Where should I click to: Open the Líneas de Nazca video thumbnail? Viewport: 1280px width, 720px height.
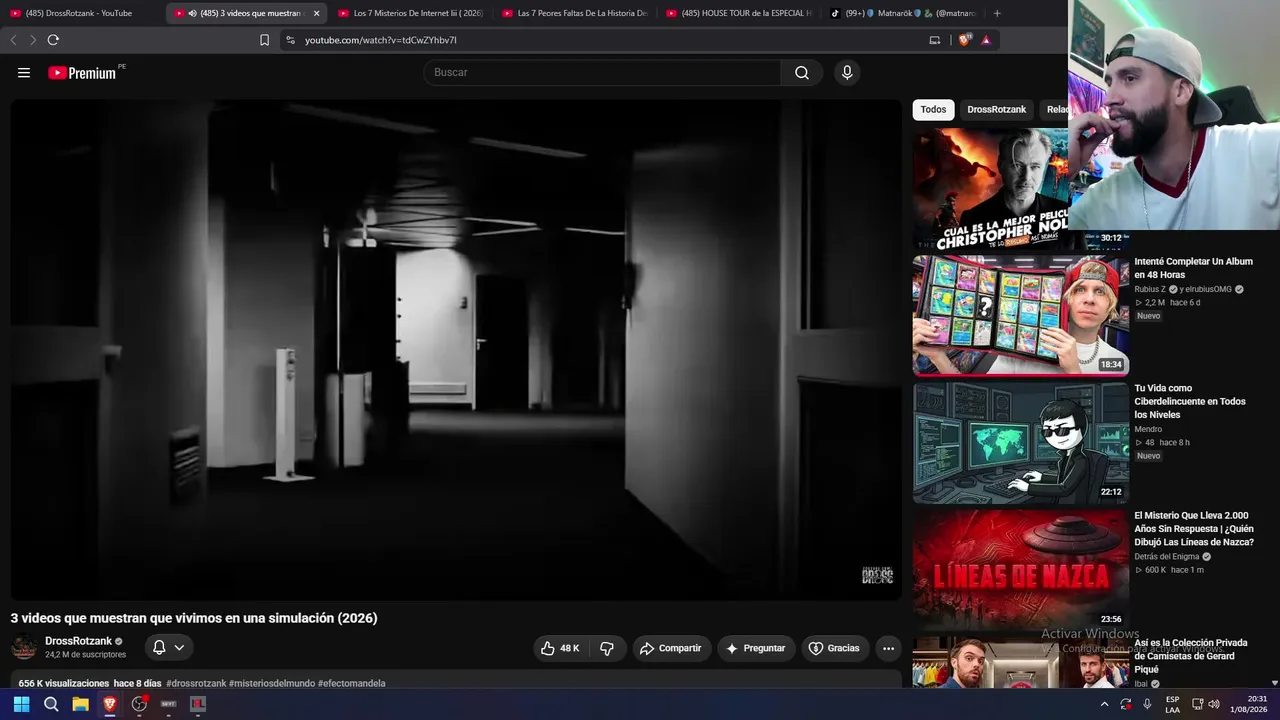(1021, 570)
